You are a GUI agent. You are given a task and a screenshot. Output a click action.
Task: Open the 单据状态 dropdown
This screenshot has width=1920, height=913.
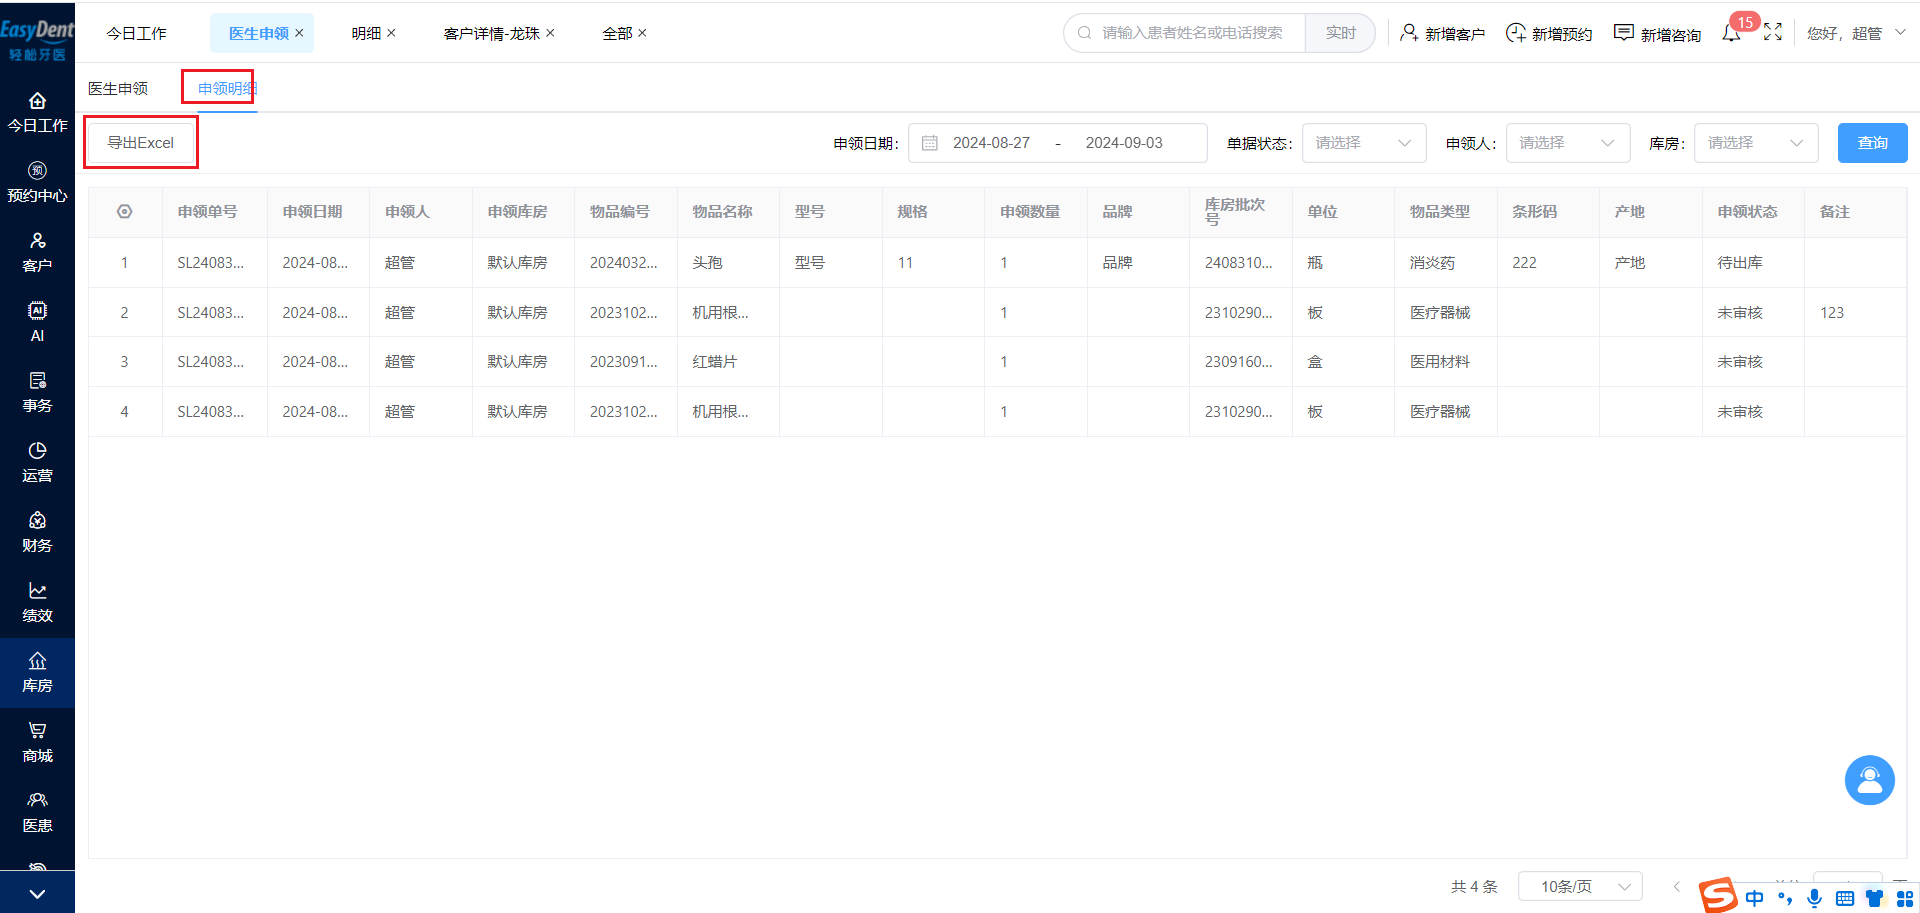point(1363,143)
